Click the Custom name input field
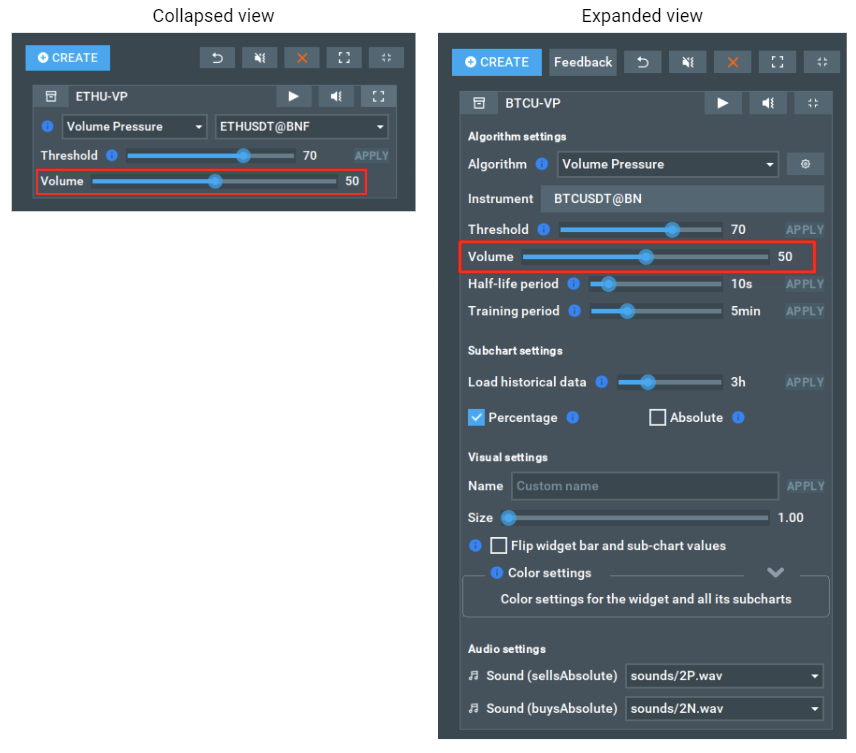The height and width of the screenshot is (753, 856). click(x=645, y=486)
